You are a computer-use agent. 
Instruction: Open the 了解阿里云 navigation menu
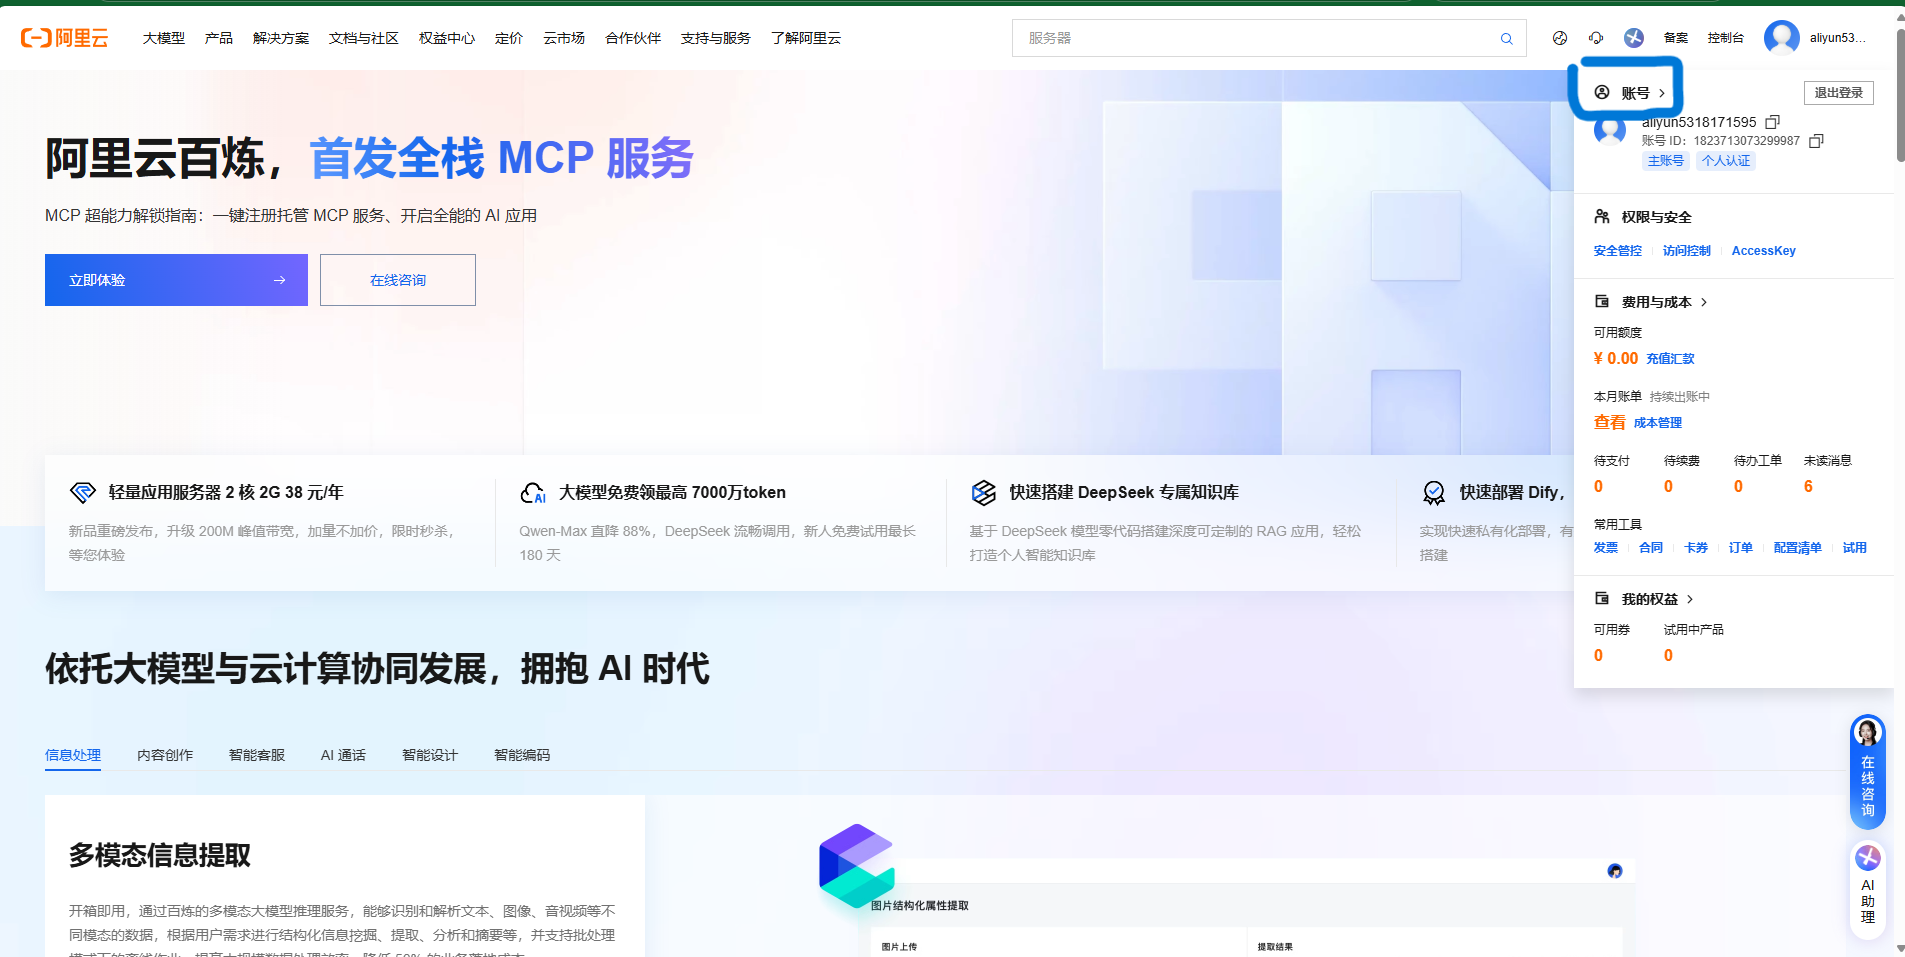pos(806,38)
